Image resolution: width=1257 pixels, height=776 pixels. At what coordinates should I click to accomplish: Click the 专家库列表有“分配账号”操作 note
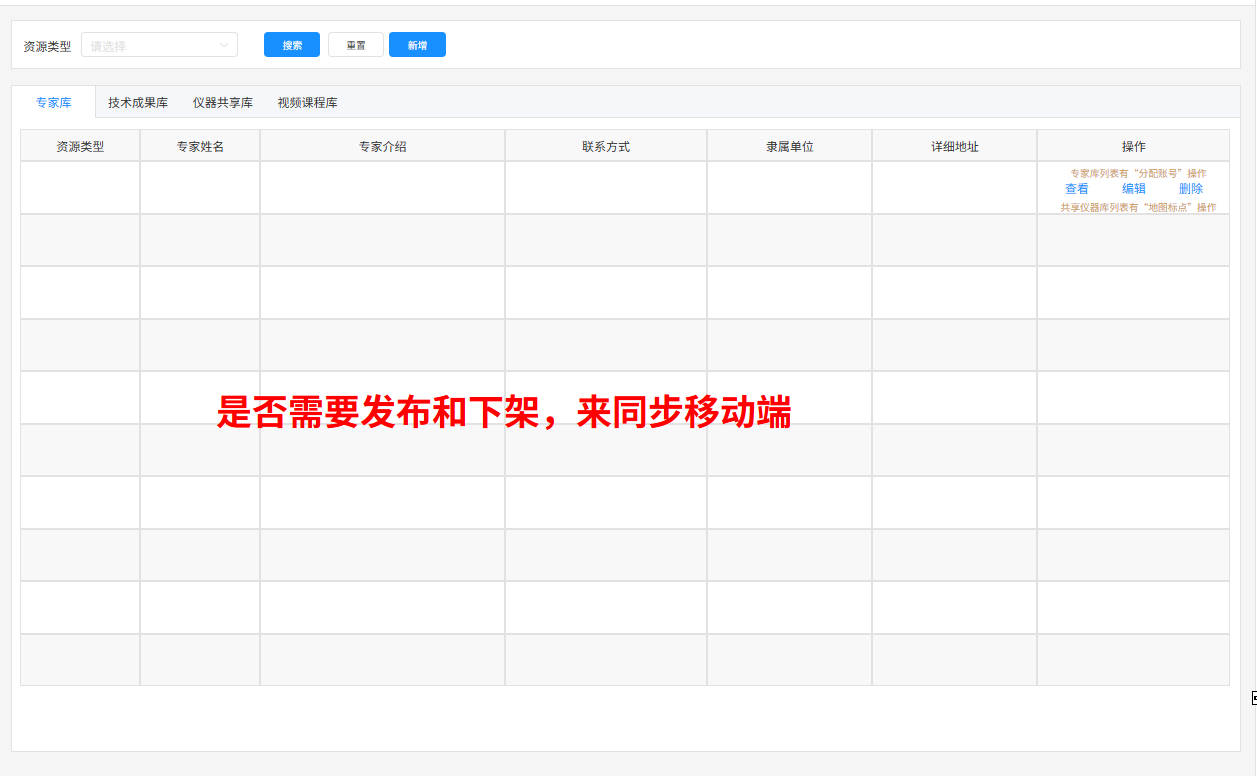[1138, 173]
